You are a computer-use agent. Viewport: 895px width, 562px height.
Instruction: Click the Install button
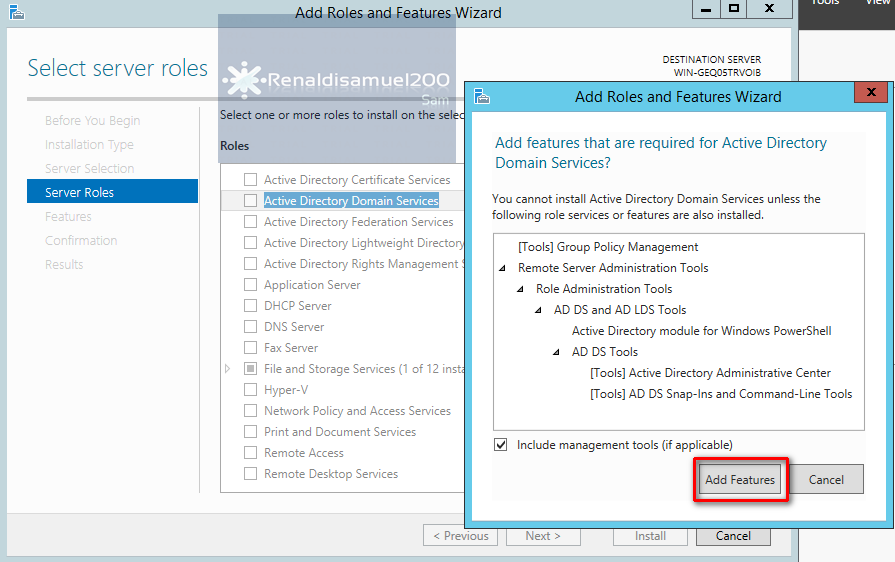650,536
